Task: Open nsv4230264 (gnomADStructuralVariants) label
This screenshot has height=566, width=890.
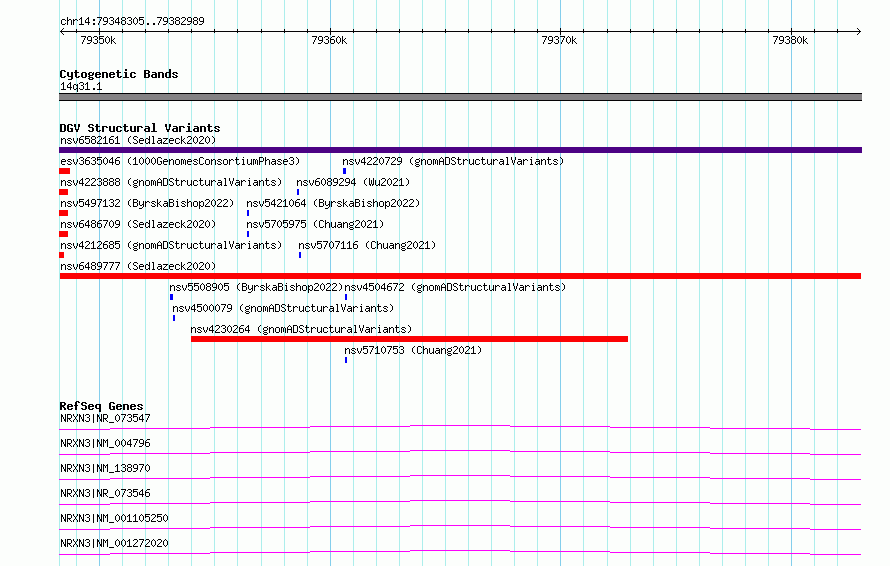Action: [301, 329]
